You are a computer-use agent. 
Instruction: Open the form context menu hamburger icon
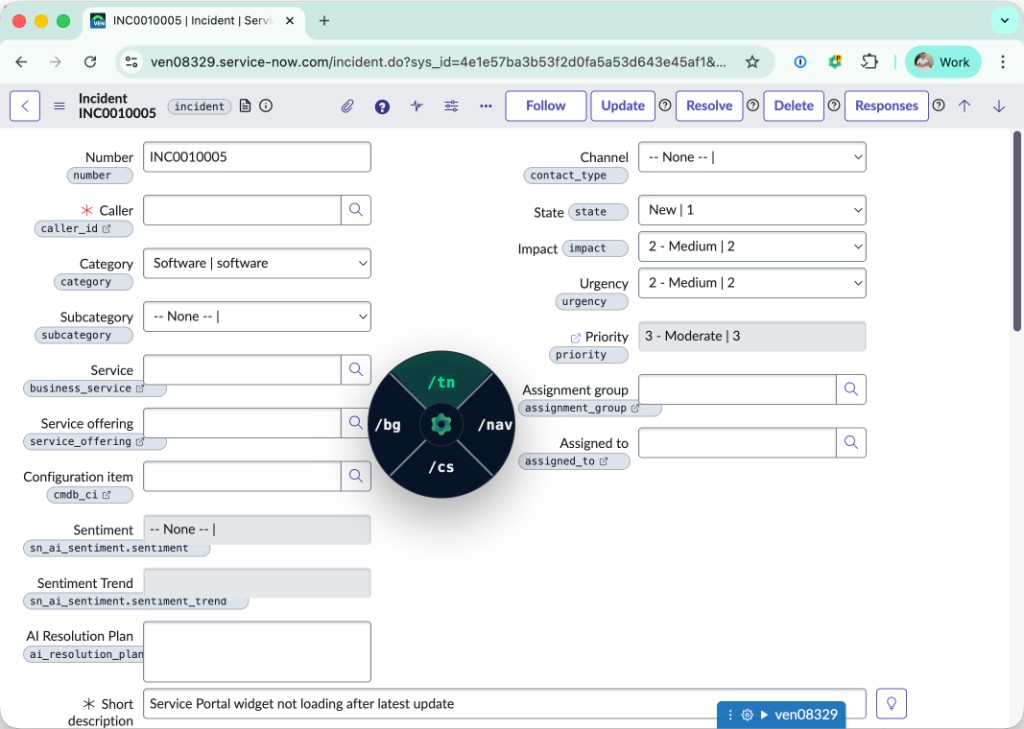coord(59,105)
